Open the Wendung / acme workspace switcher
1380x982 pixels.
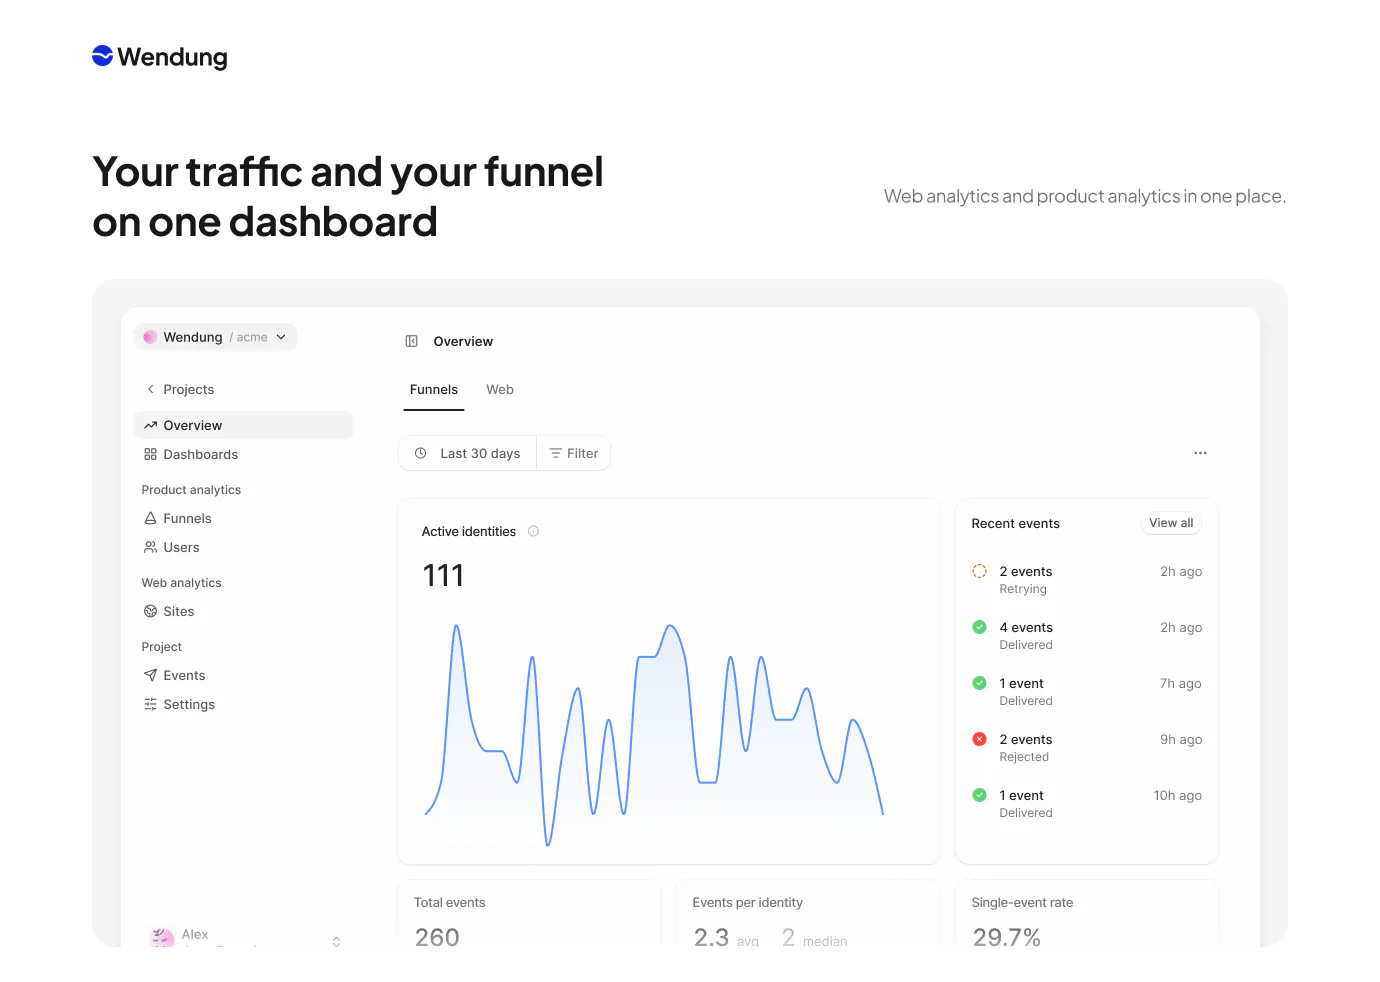tap(215, 337)
